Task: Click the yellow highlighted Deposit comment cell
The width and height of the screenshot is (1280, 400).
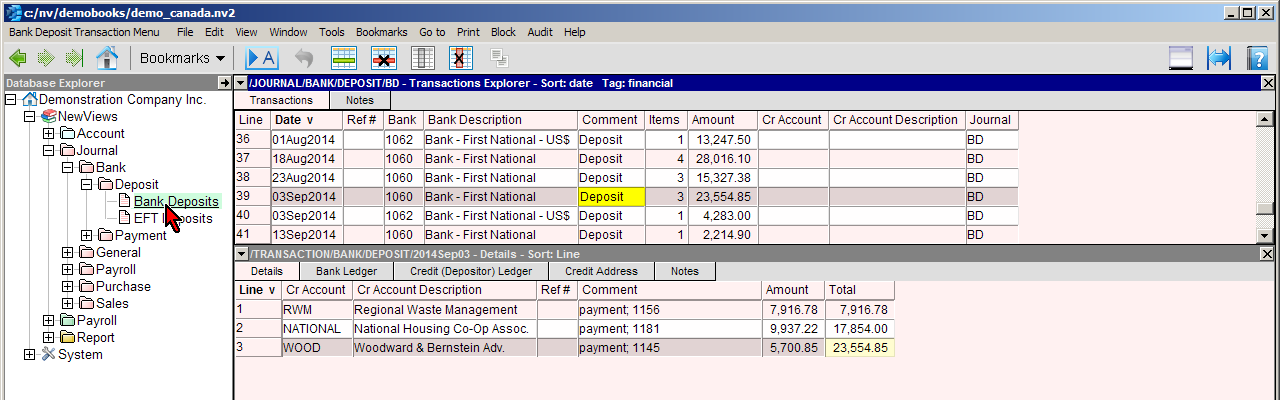Action: point(611,197)
